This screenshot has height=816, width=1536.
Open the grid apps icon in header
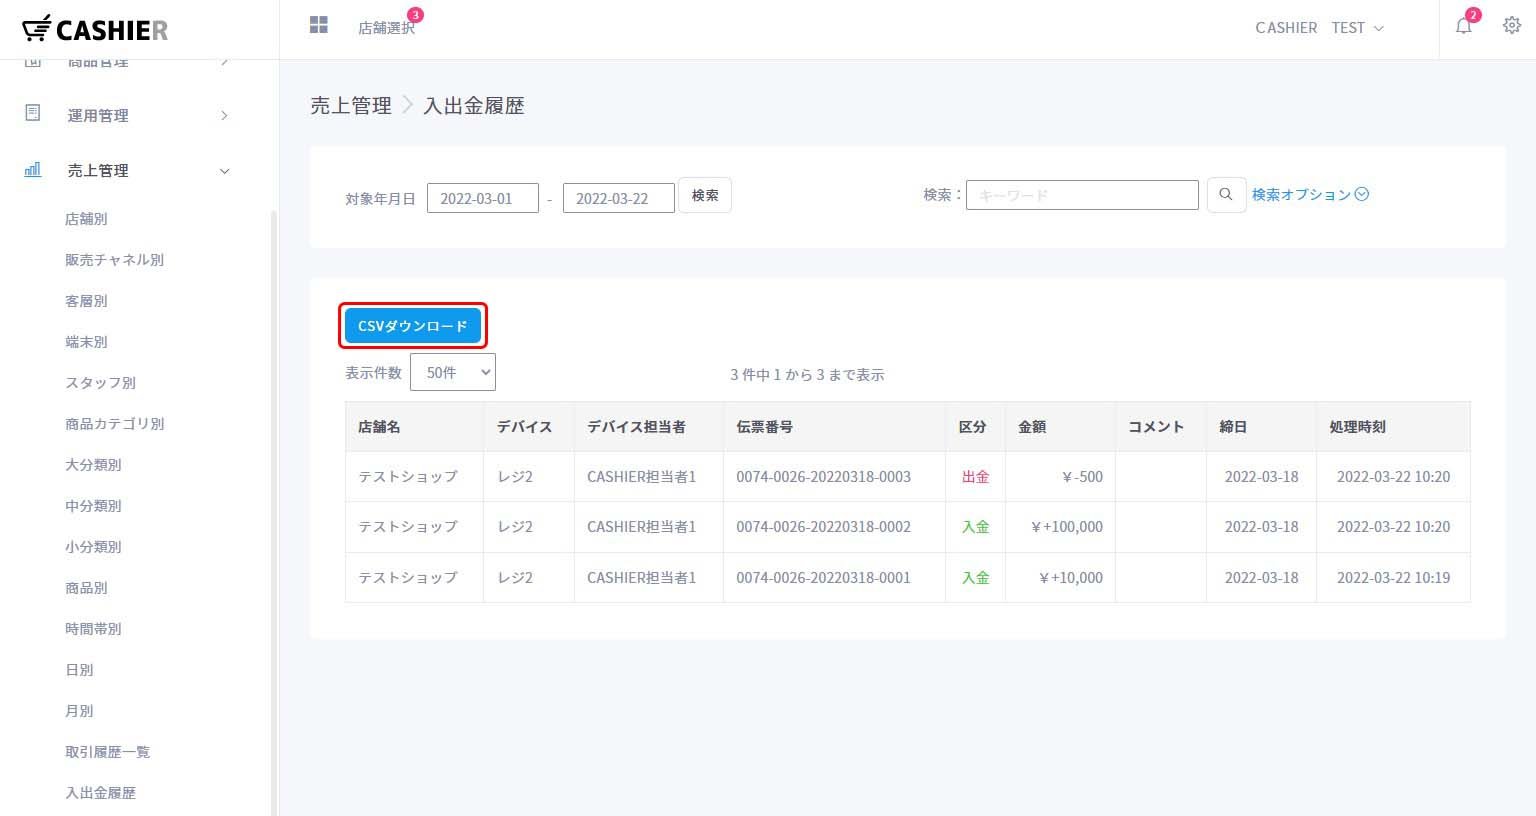(x=319, y=25)
